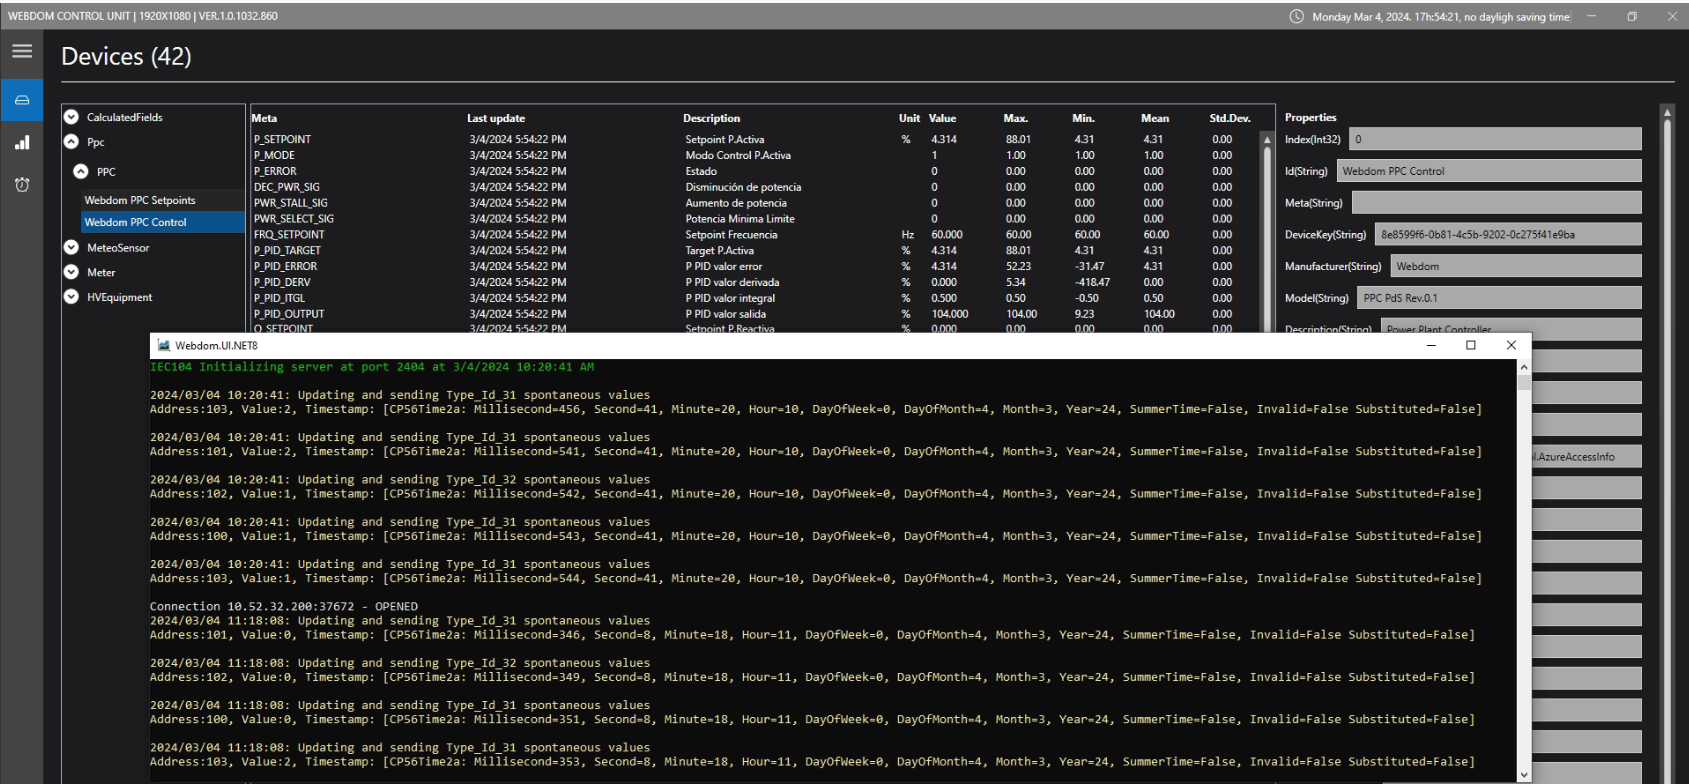Select Webdom PPC Setpoints device
Viewport: 1689px width, 784px height.
[x=140, y=200]
